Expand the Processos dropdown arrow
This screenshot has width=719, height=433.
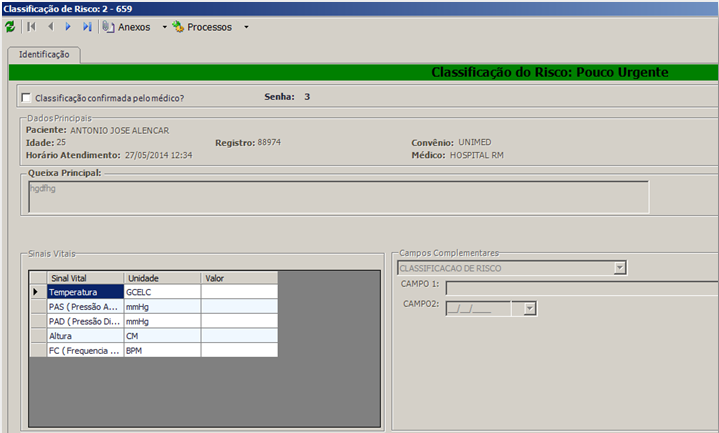point(246,27)
